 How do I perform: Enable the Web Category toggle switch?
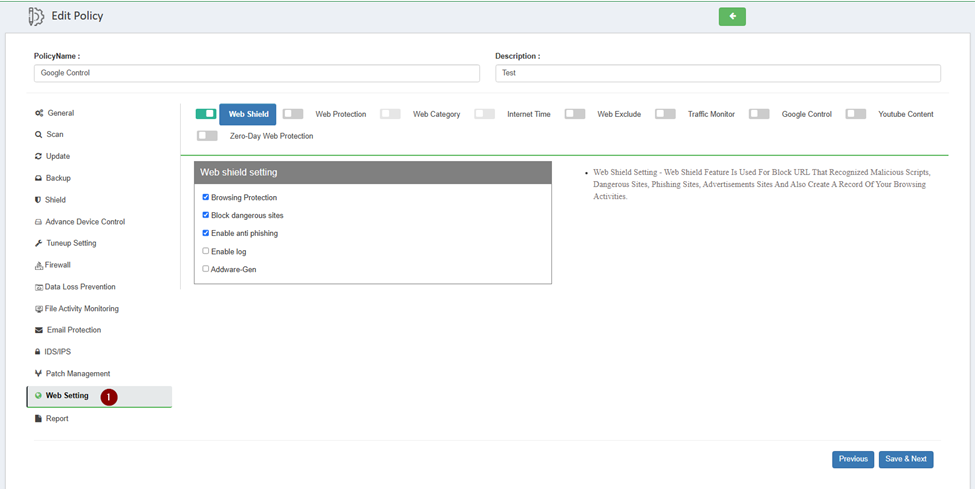[x=390, y=114]
